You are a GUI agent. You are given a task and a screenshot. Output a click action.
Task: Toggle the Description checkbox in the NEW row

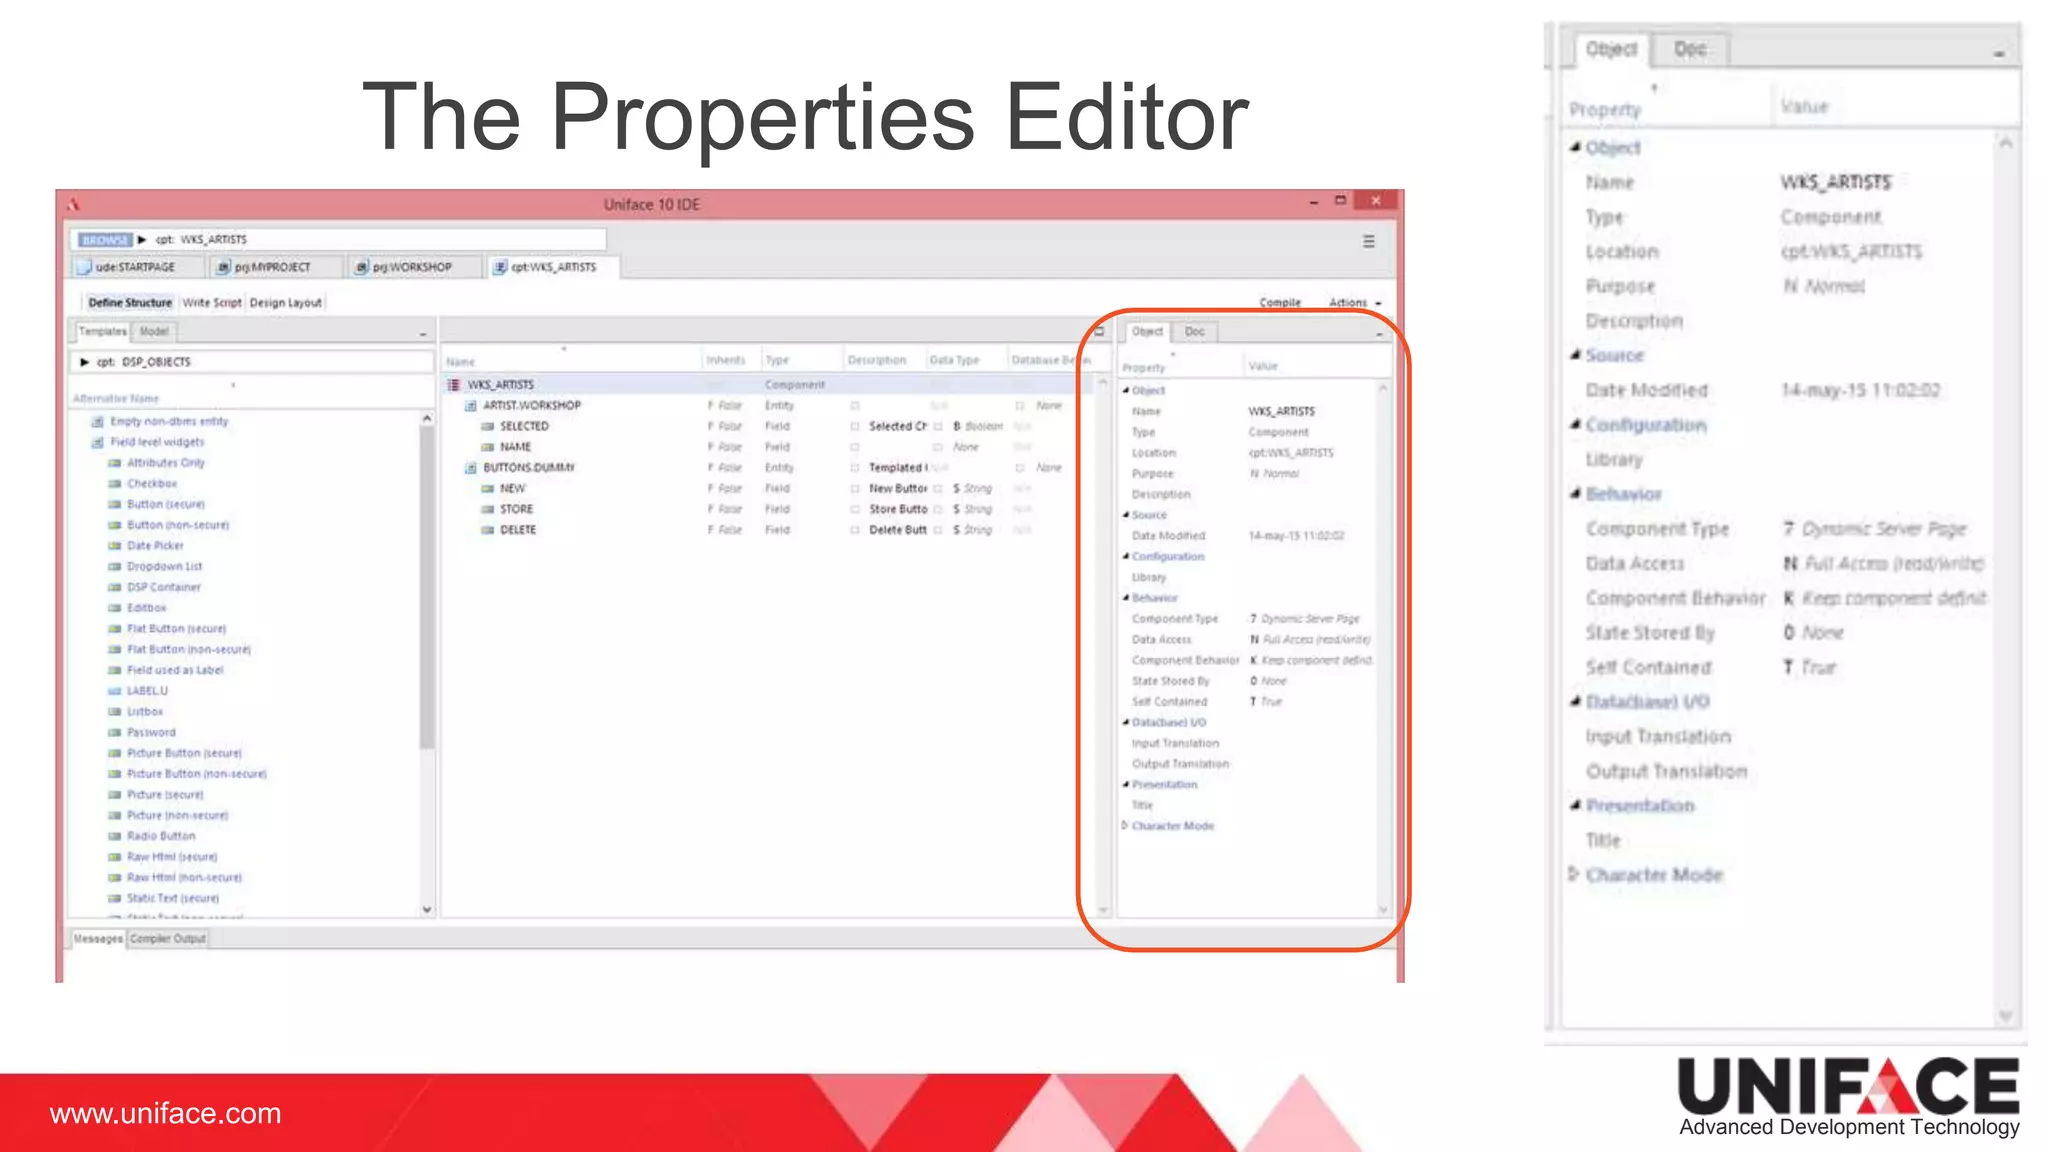[855, 488]
